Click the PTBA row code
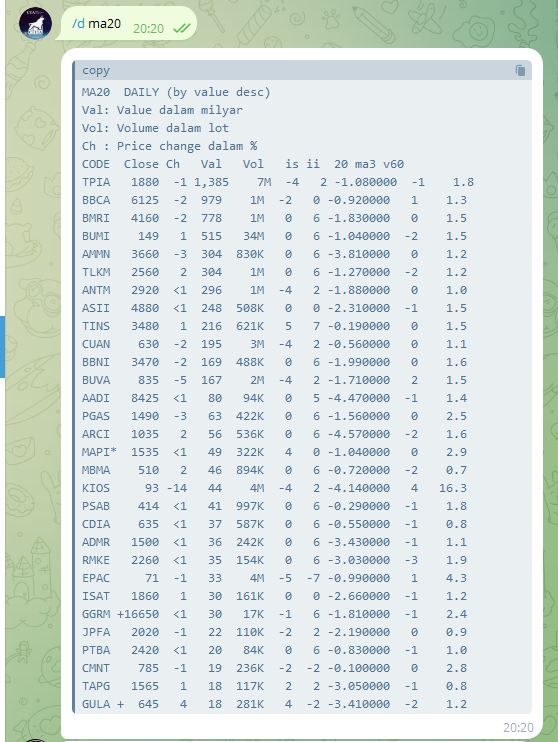This screenshot has width=558, height=742. point(96,649)
